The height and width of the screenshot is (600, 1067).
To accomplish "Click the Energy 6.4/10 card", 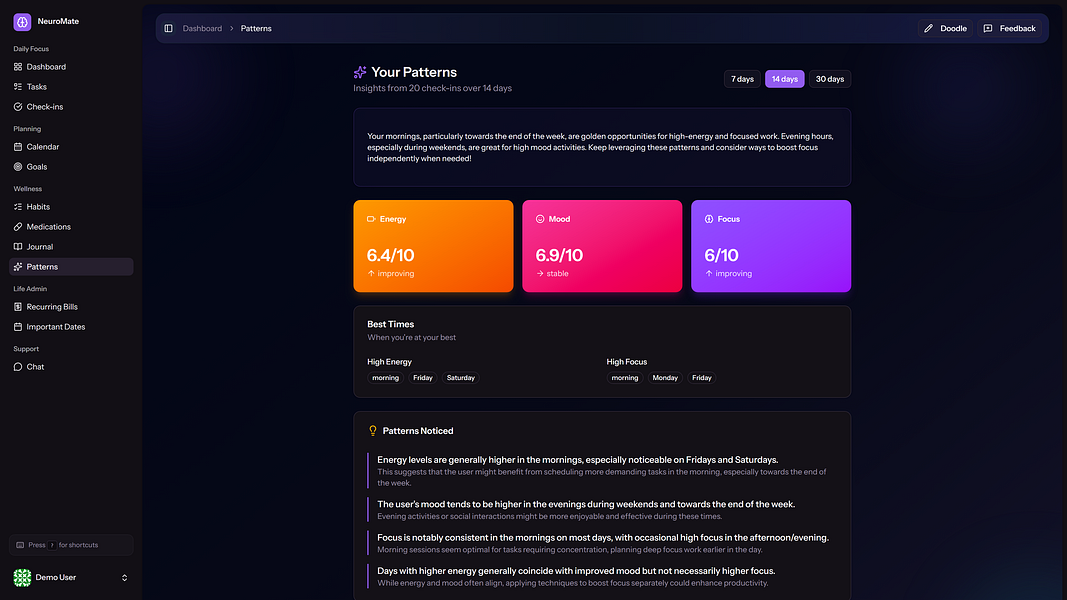I will pos(433,246).
